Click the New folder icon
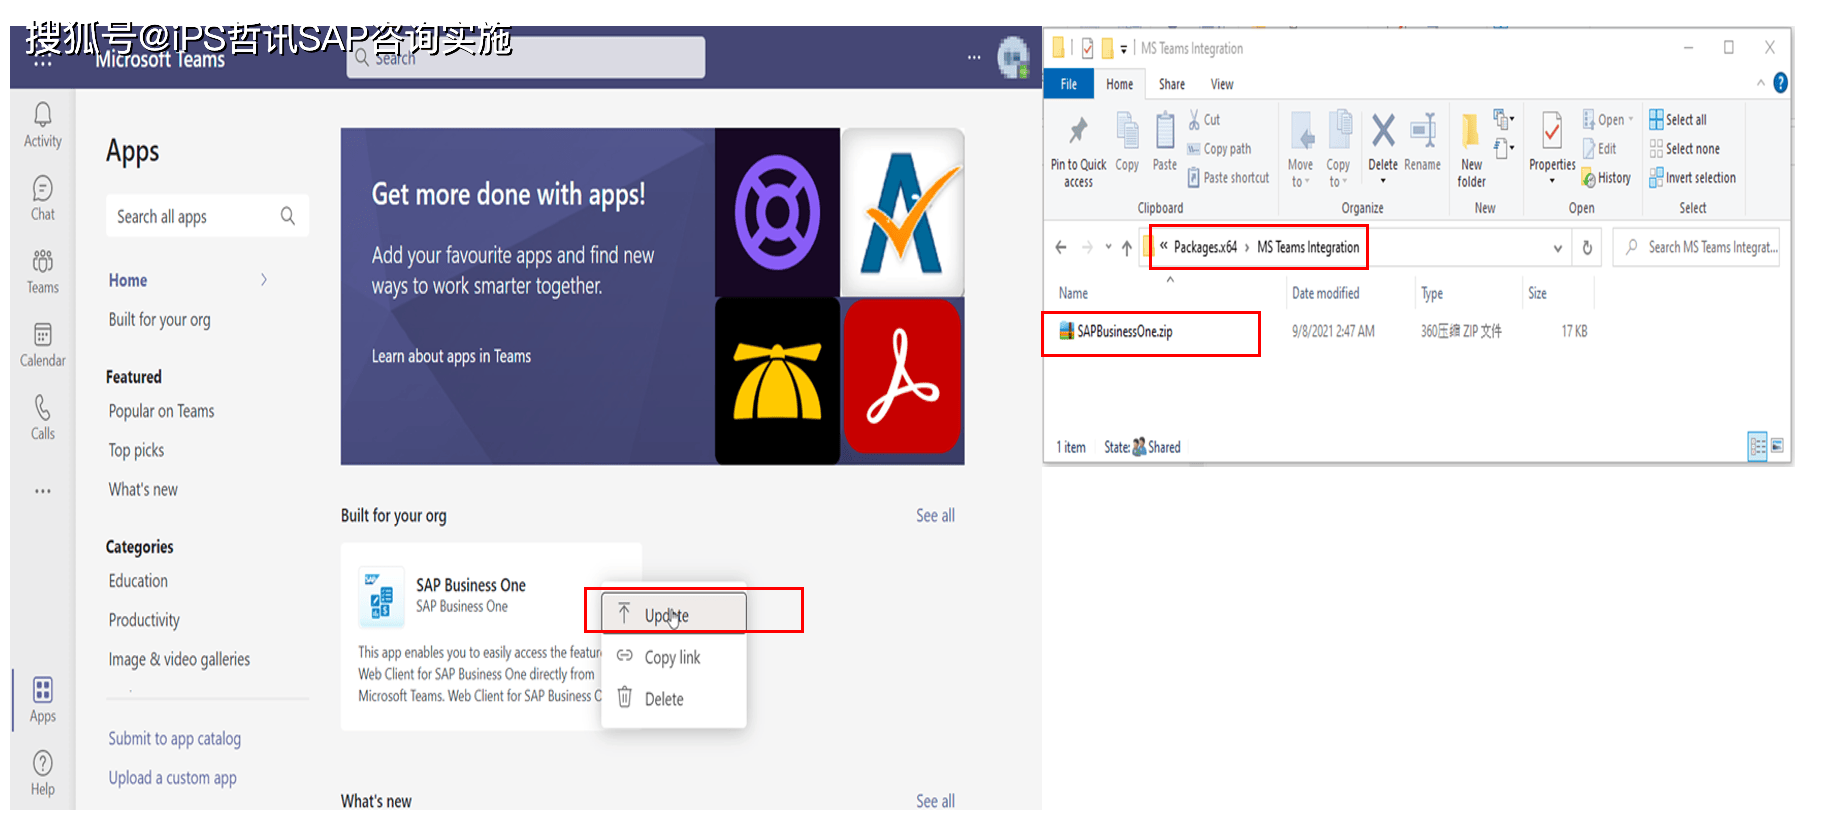The width and height of the screenshot is (1830, 835). (x=1471, y=132)
